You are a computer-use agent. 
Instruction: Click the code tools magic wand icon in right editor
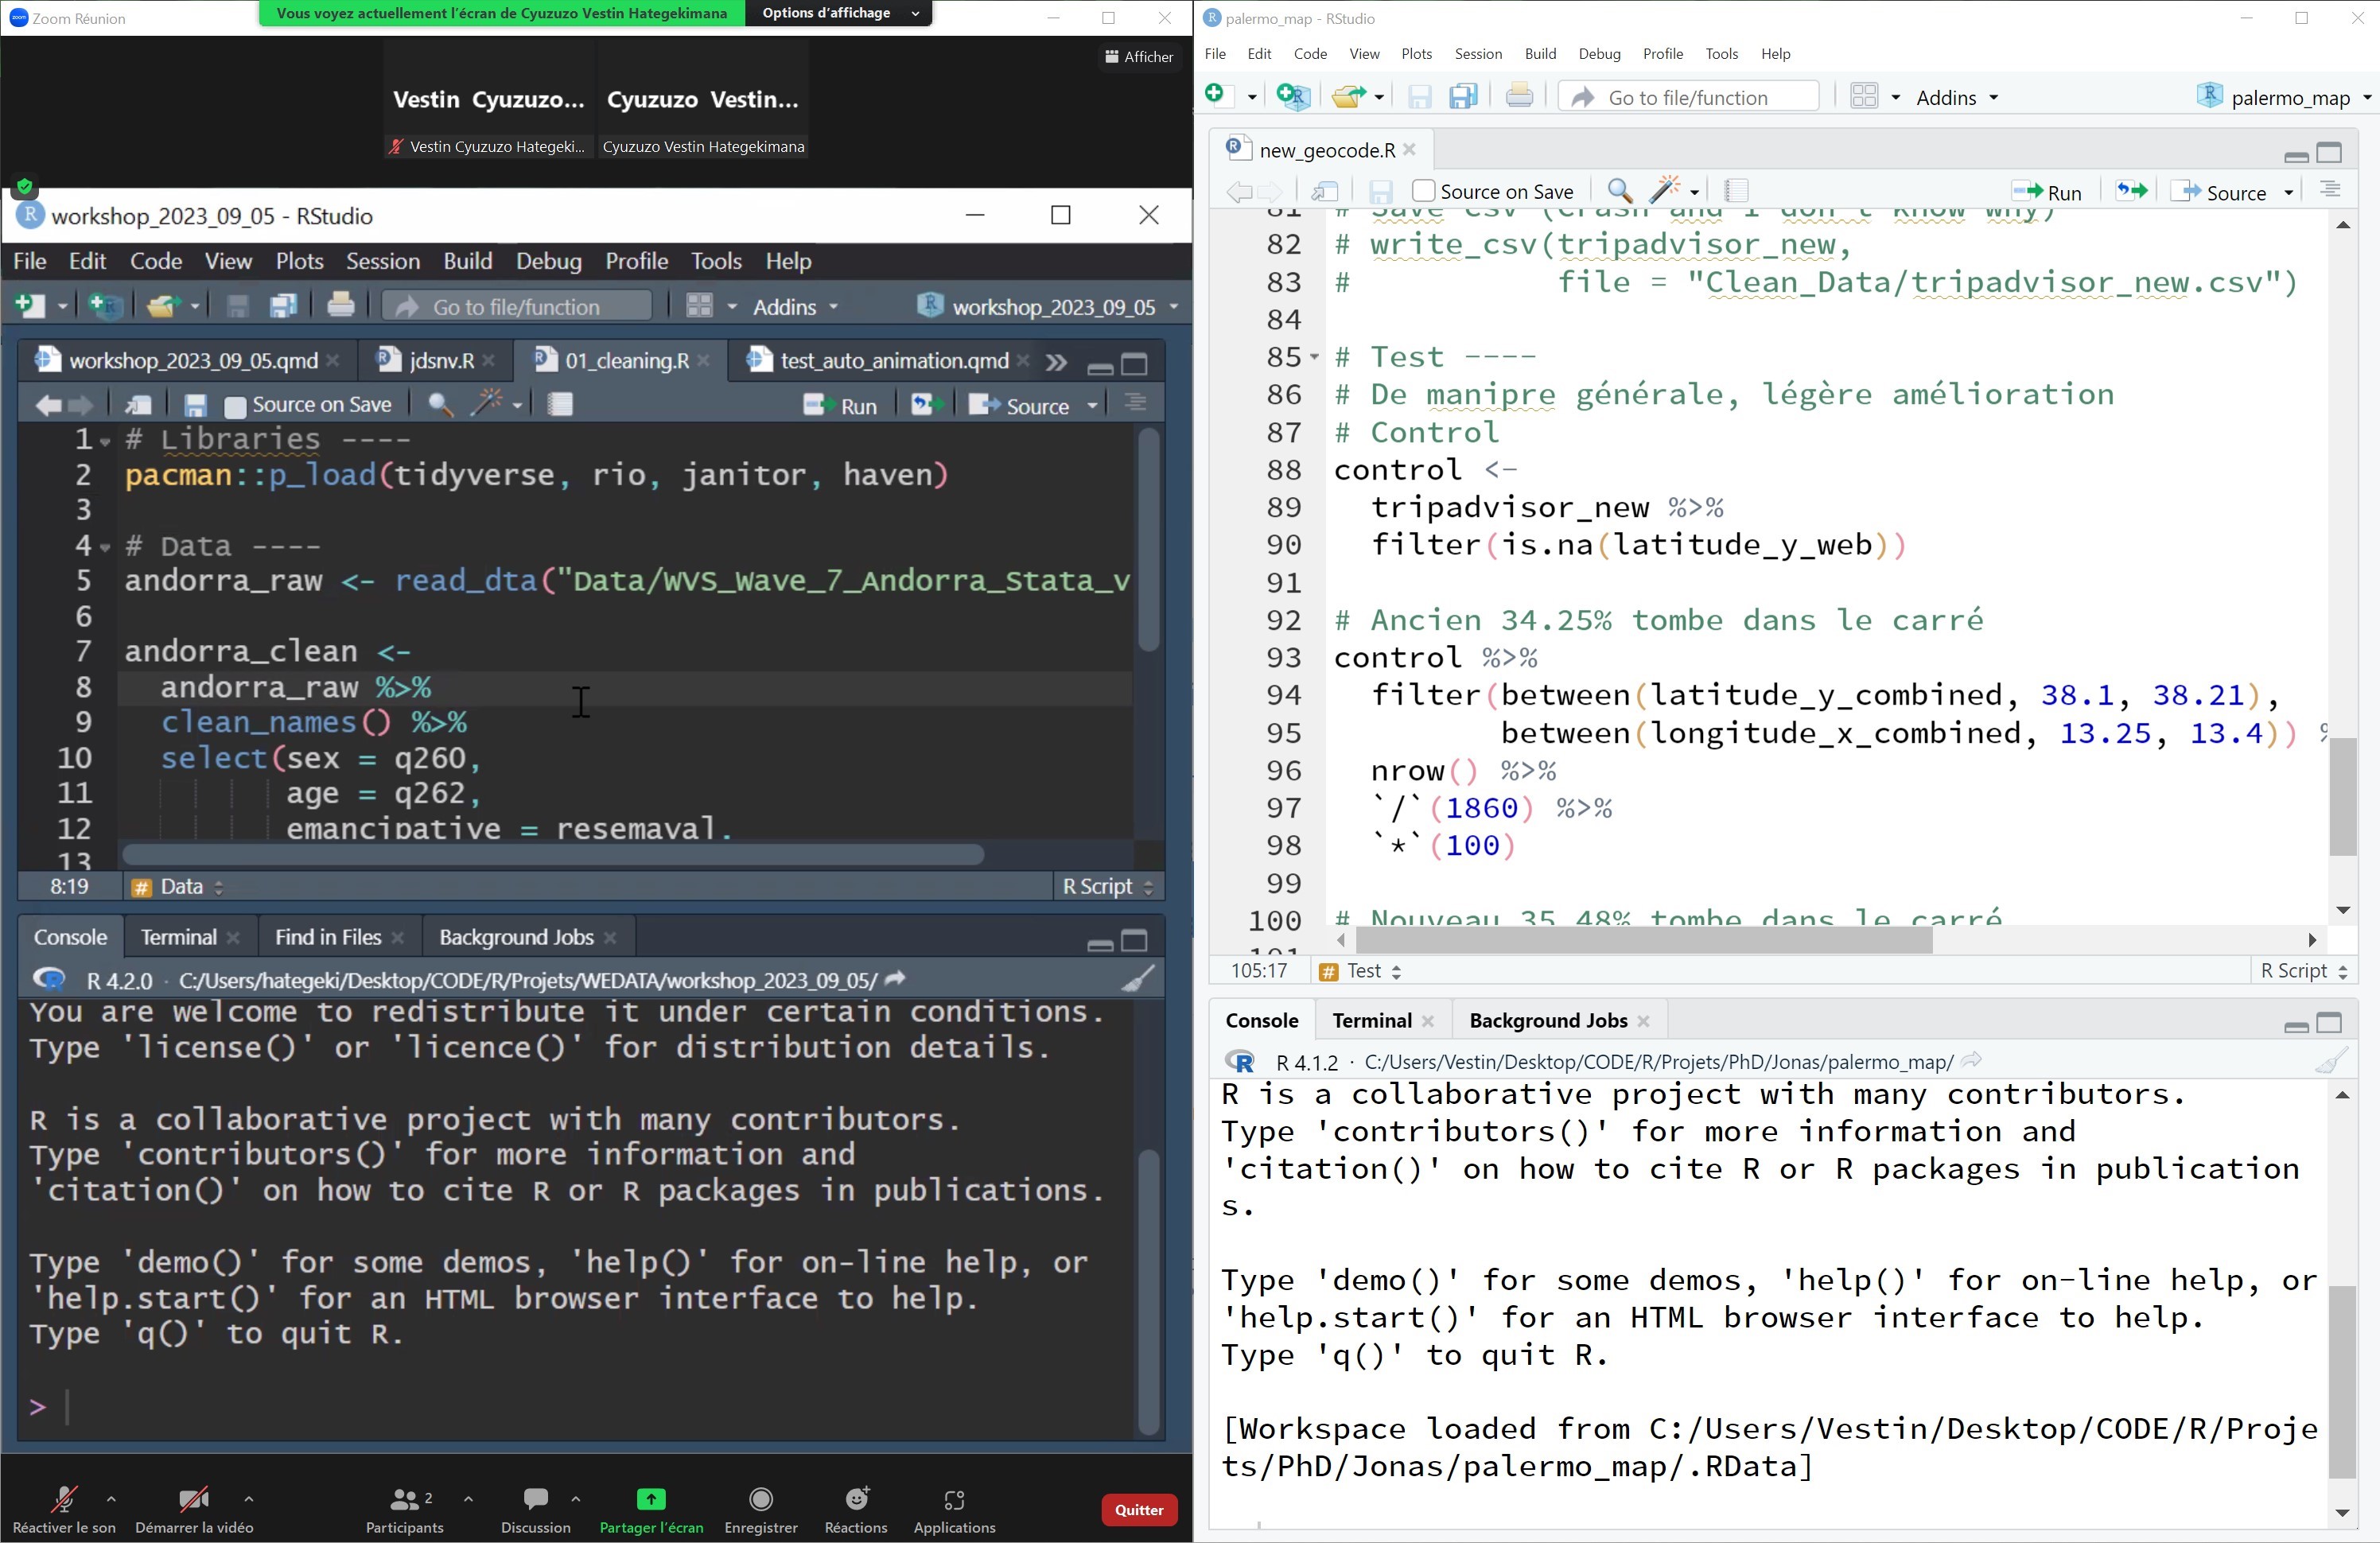1665,191
